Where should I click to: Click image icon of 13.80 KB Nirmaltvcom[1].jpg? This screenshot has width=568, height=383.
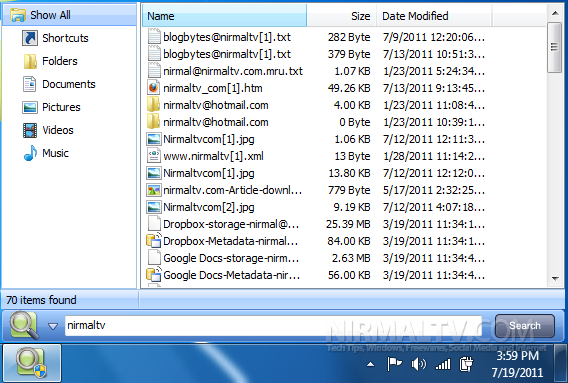tap(154, 173)
